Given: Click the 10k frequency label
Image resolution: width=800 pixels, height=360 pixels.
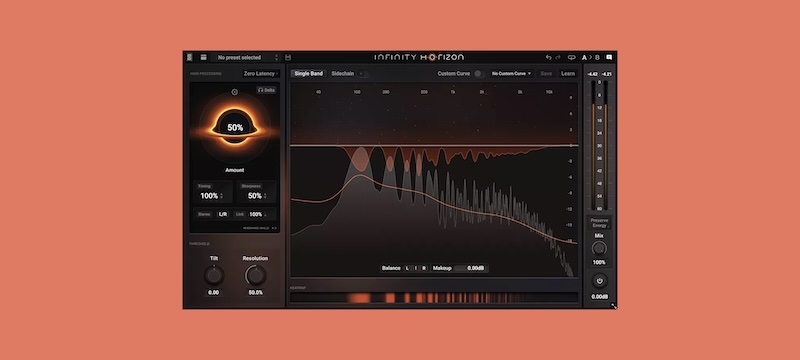Looking at the screenshot, I should (x=549, y=92).
